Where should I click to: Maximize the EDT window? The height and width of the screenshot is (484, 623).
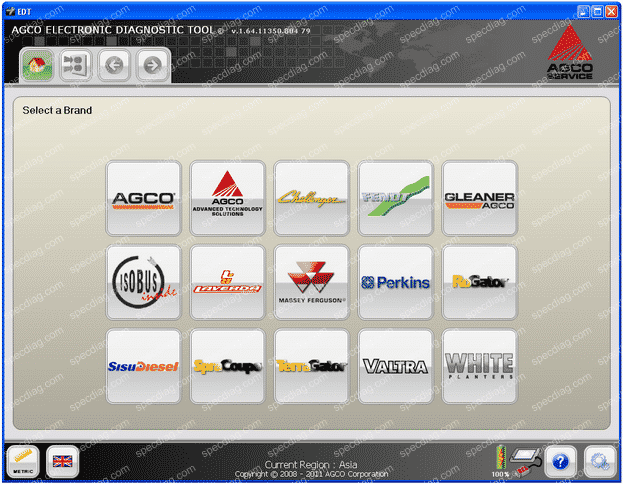point(597,12)
